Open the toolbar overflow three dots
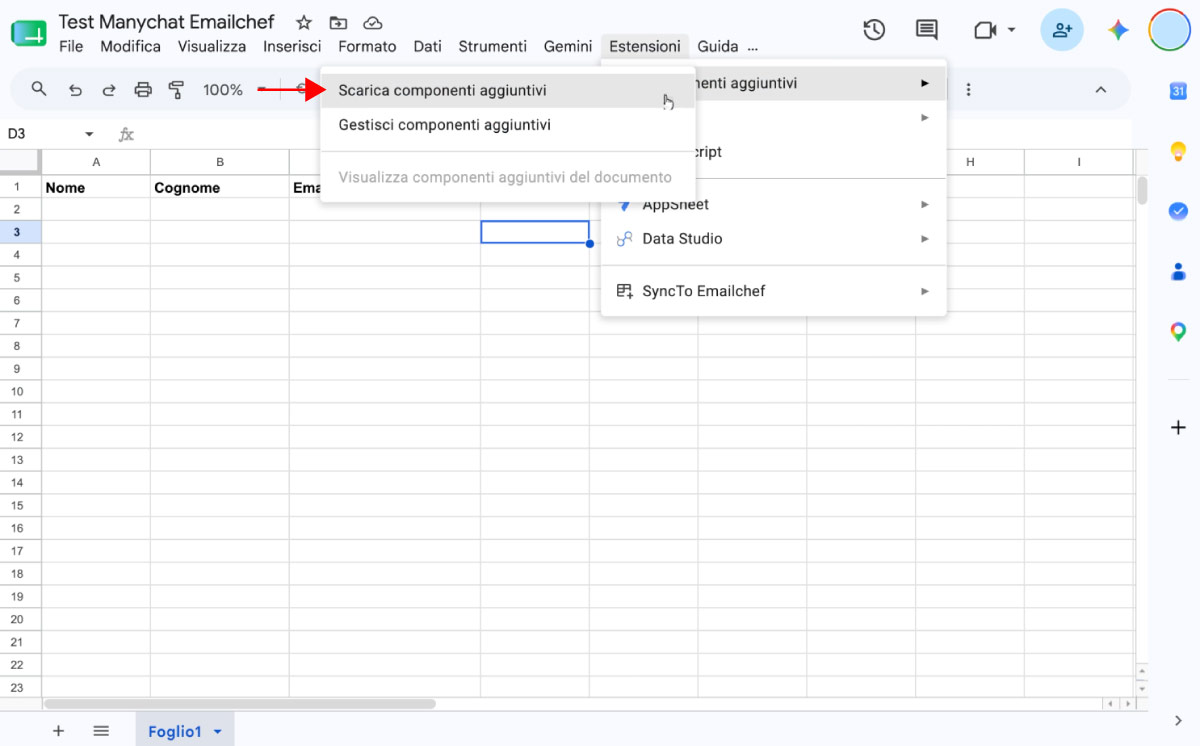The height and width of the screenshot is (746, 1200). 968,90
